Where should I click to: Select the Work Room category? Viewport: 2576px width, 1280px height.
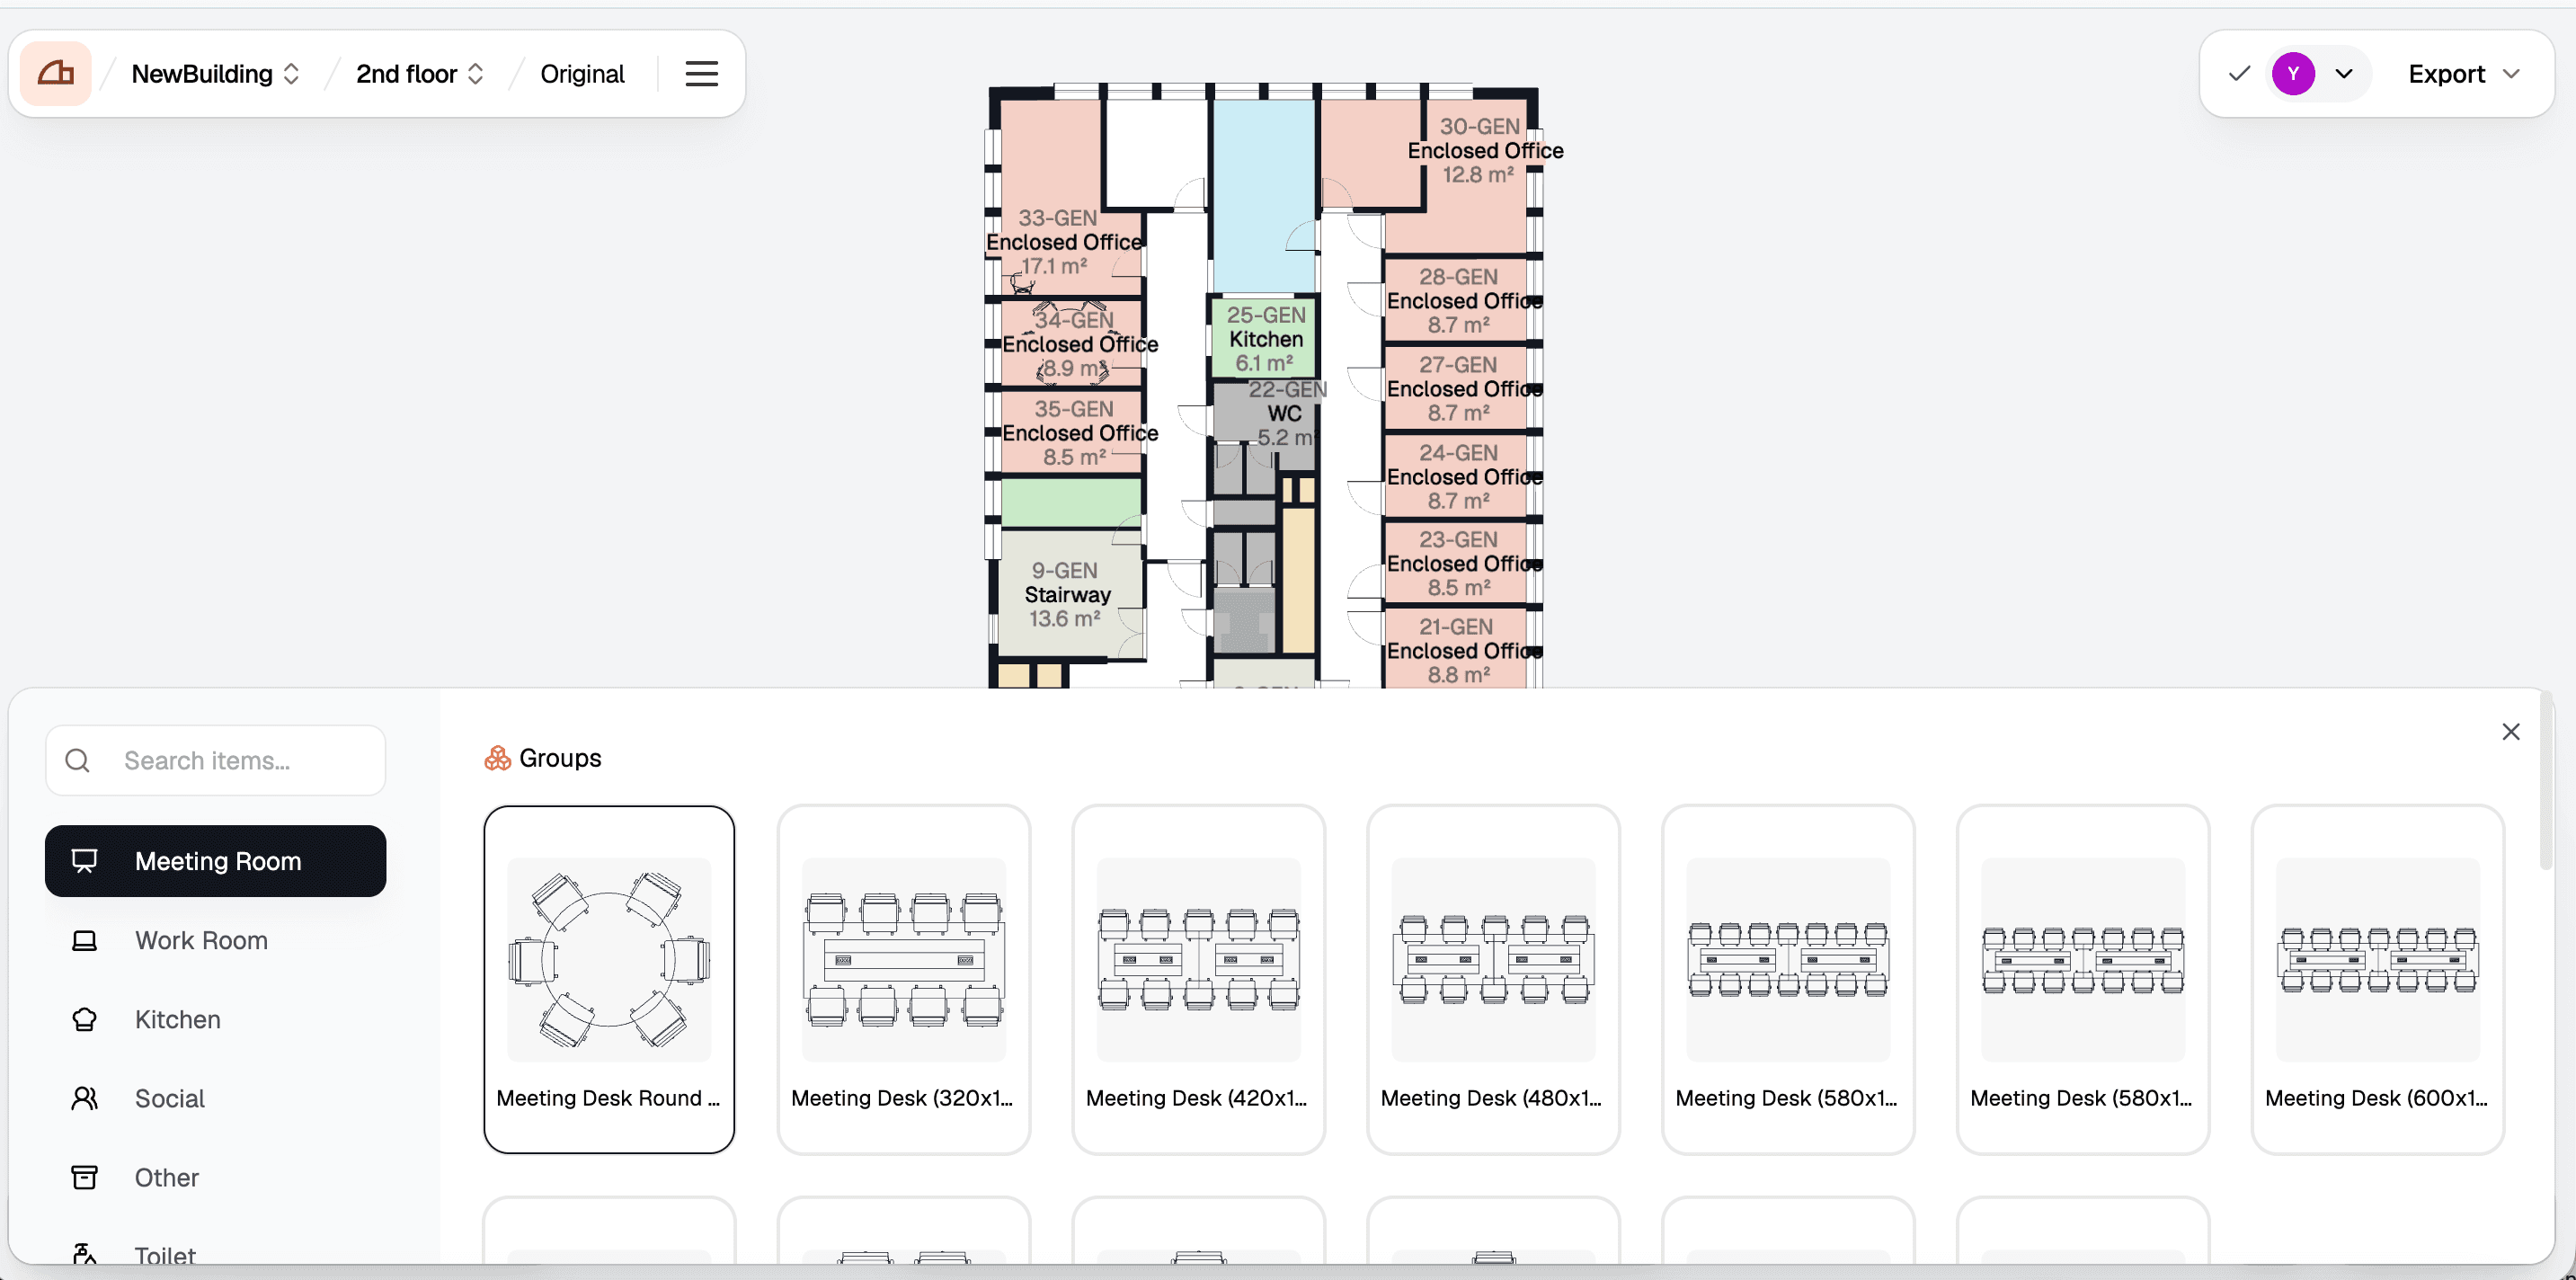point(215,940)
